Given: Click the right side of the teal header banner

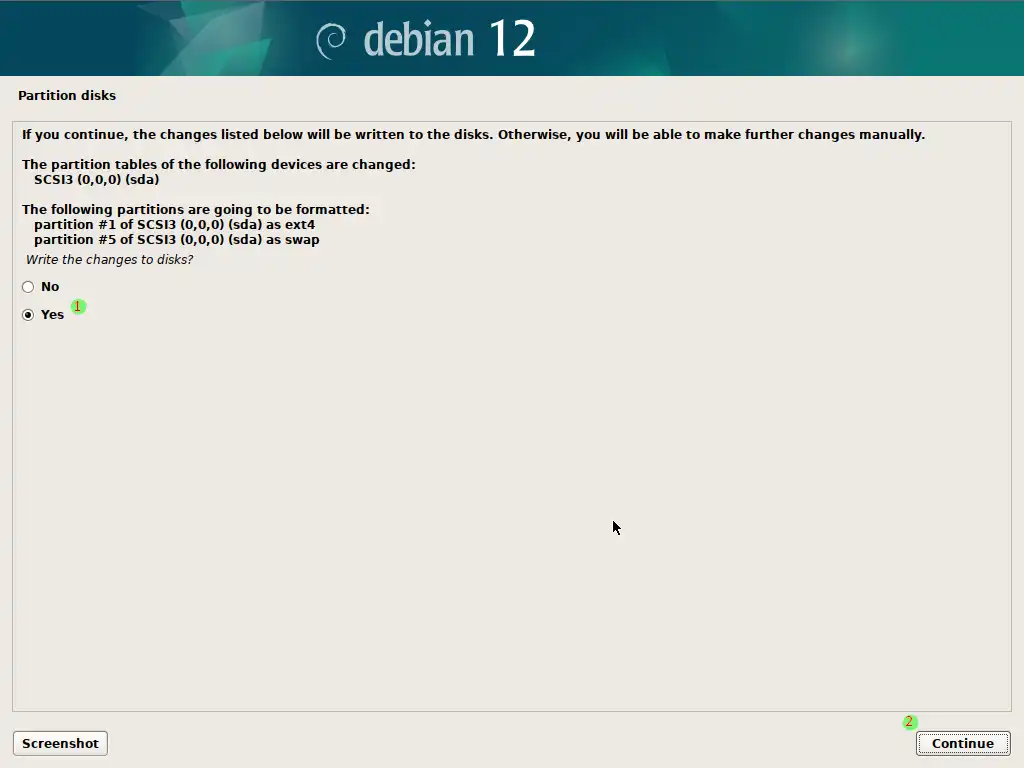Looking at the screenshot, I should [x=850, y=40].
